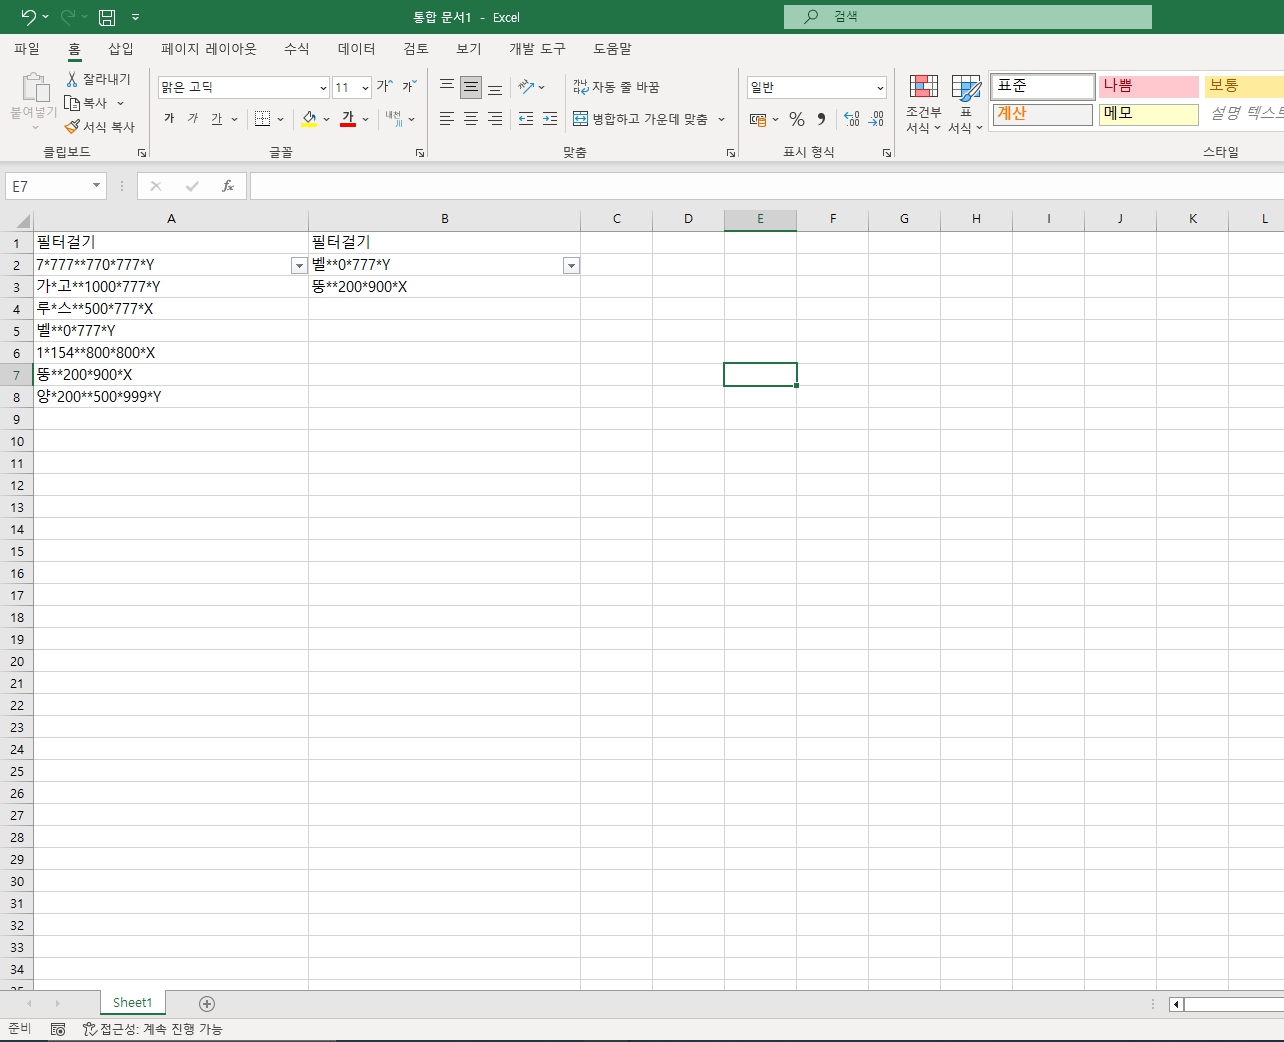Click the bottom align icon
Screen dimensions: 1284x1042
coord(495,87)
